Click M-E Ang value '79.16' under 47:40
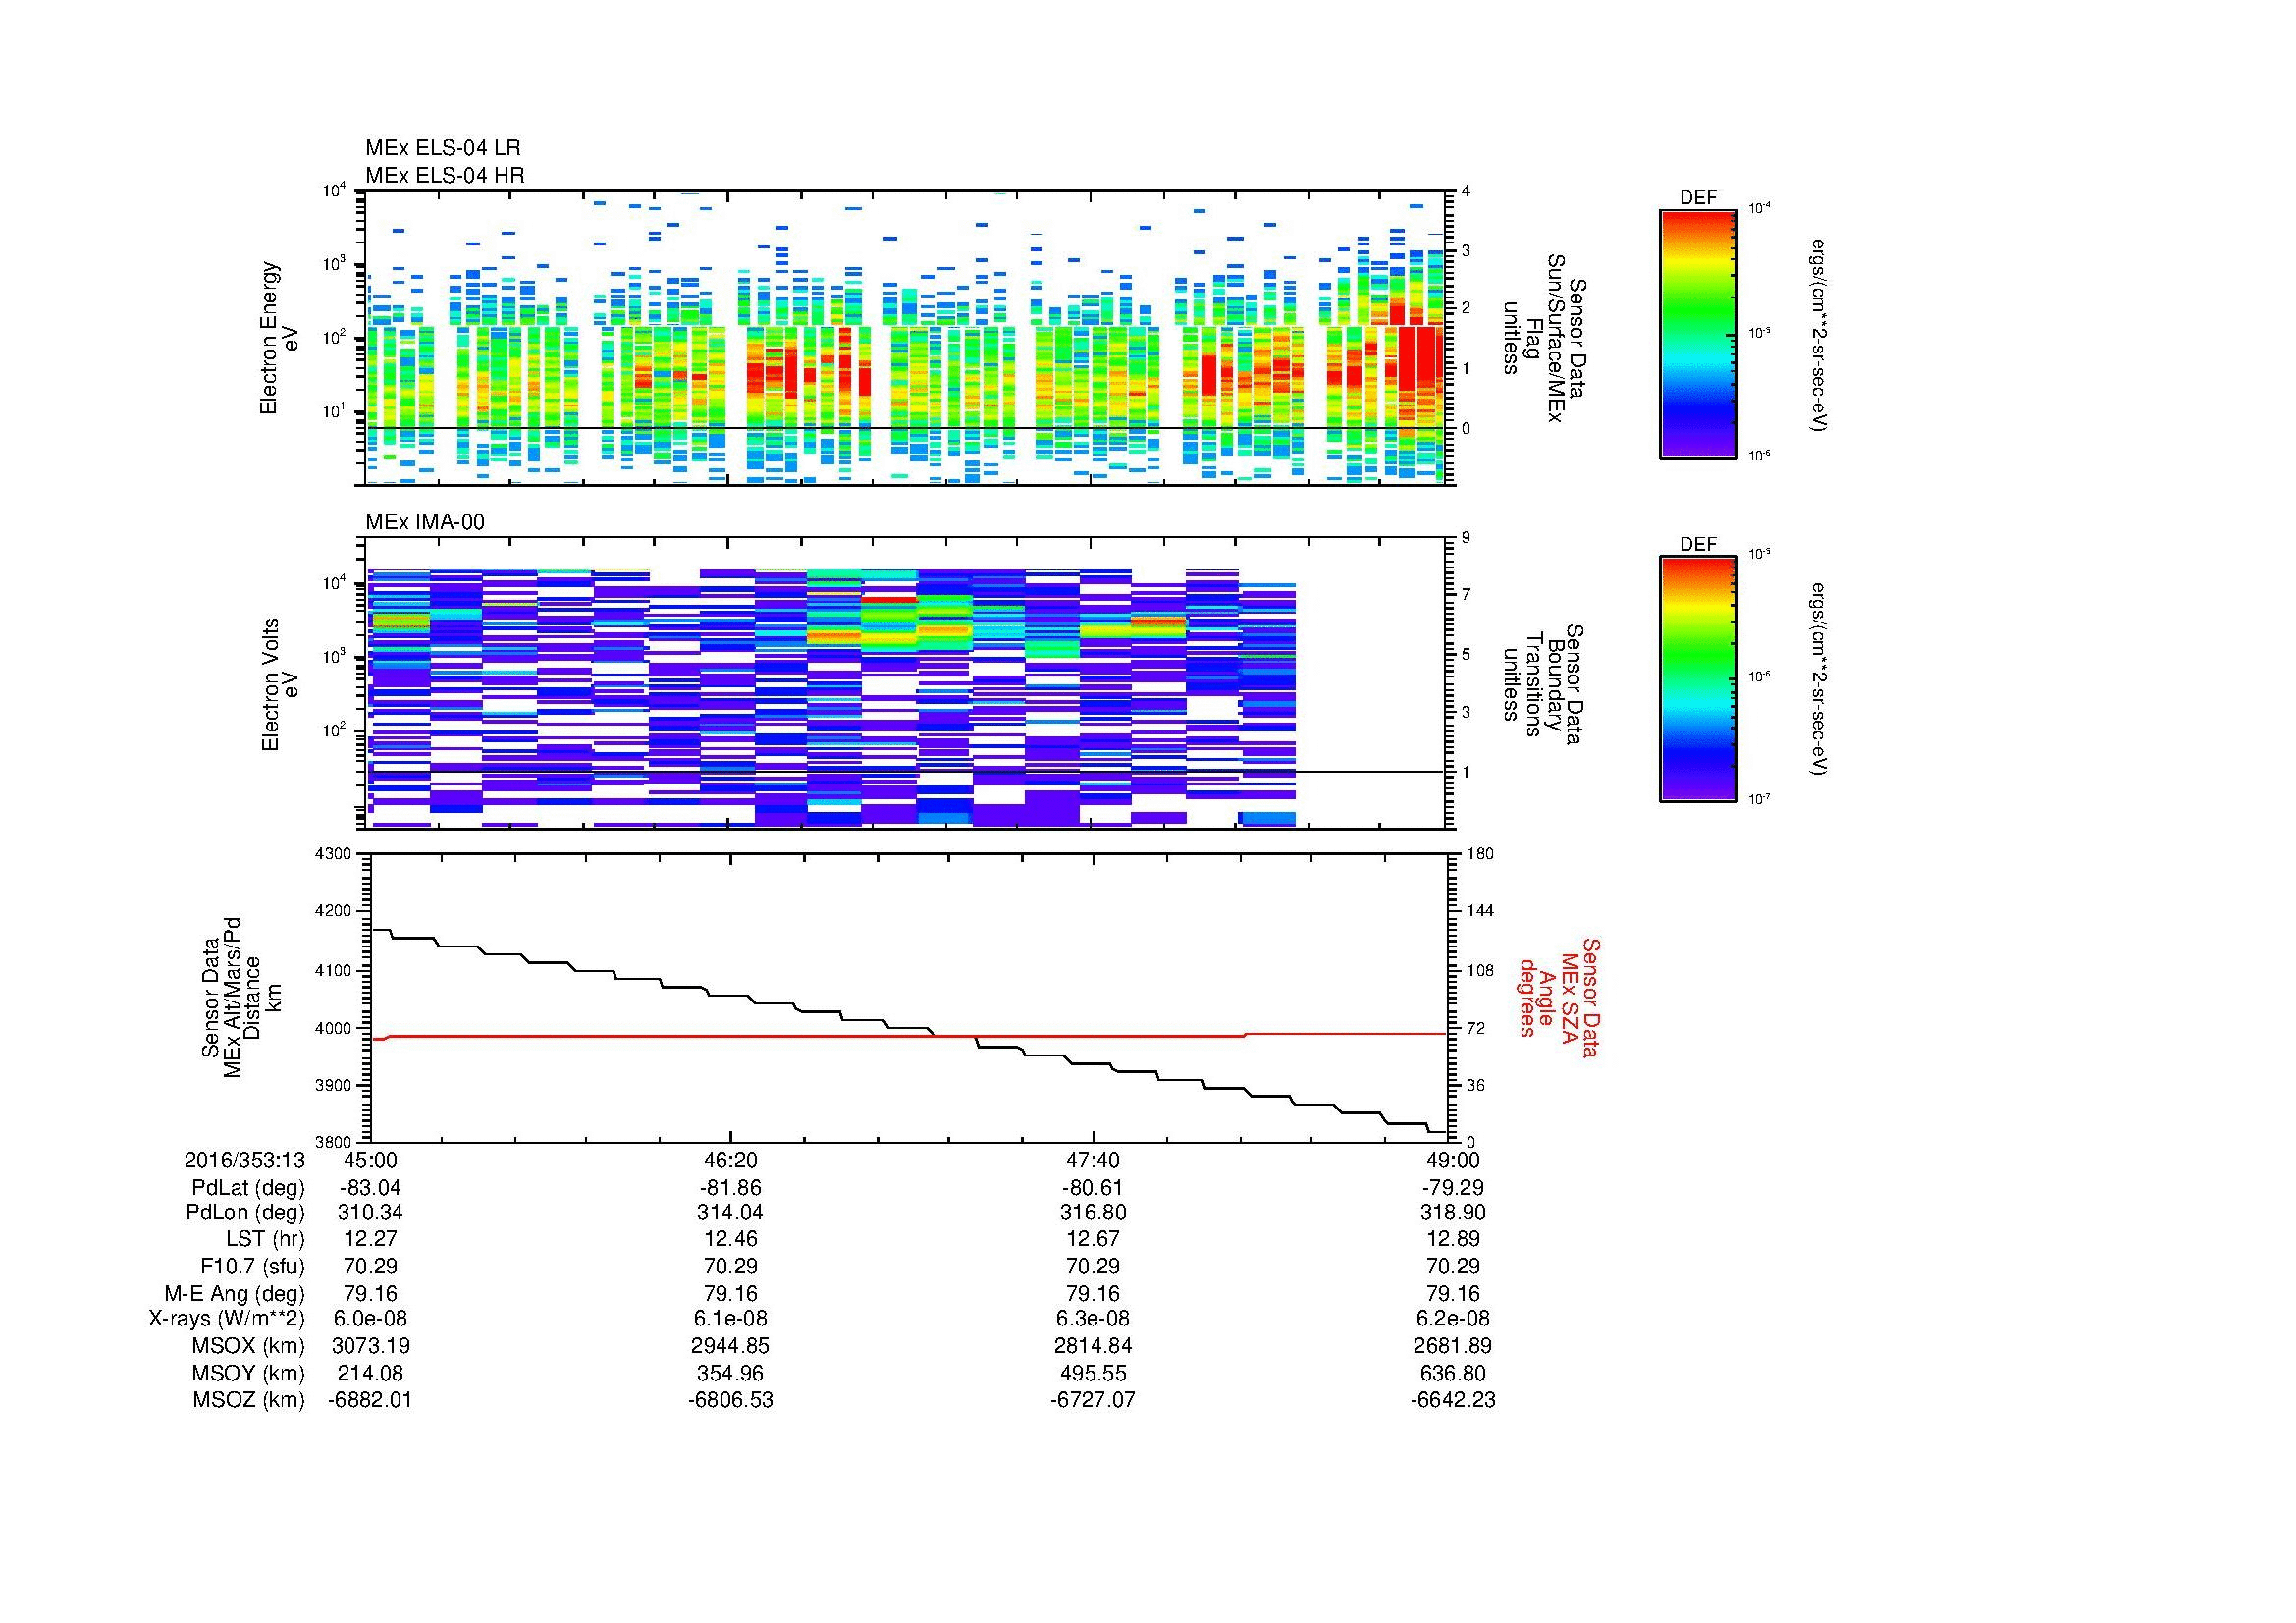Screen dimensions: 2296x1623 1093,1293
